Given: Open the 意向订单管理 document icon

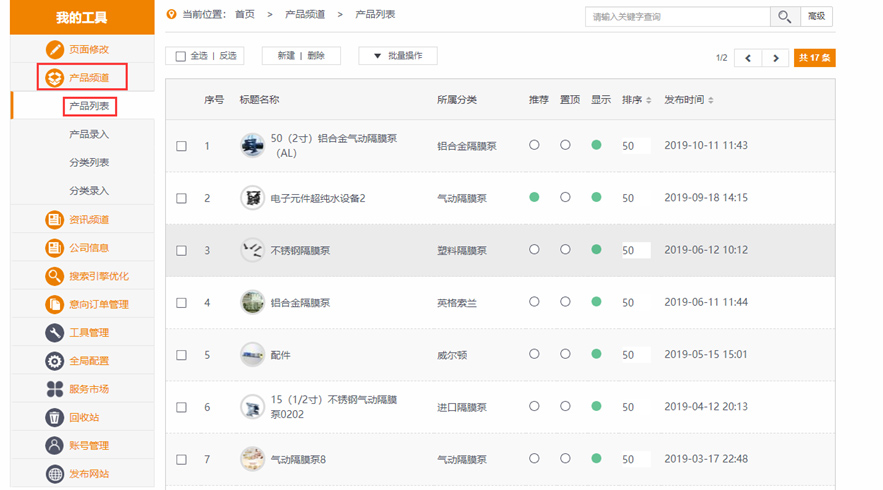Looking at the screenshot, I should click(x=55, y=304).
